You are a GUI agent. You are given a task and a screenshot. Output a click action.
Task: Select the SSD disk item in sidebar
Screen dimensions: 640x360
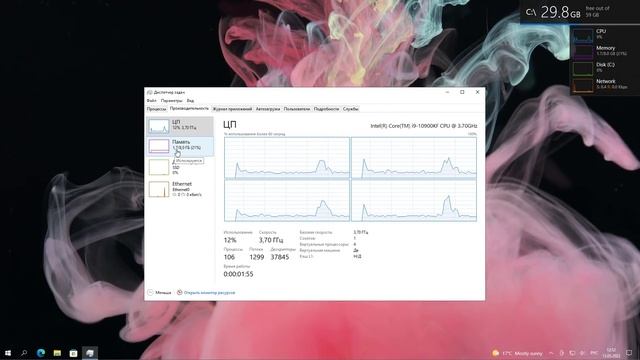click(x=180, y=167)
